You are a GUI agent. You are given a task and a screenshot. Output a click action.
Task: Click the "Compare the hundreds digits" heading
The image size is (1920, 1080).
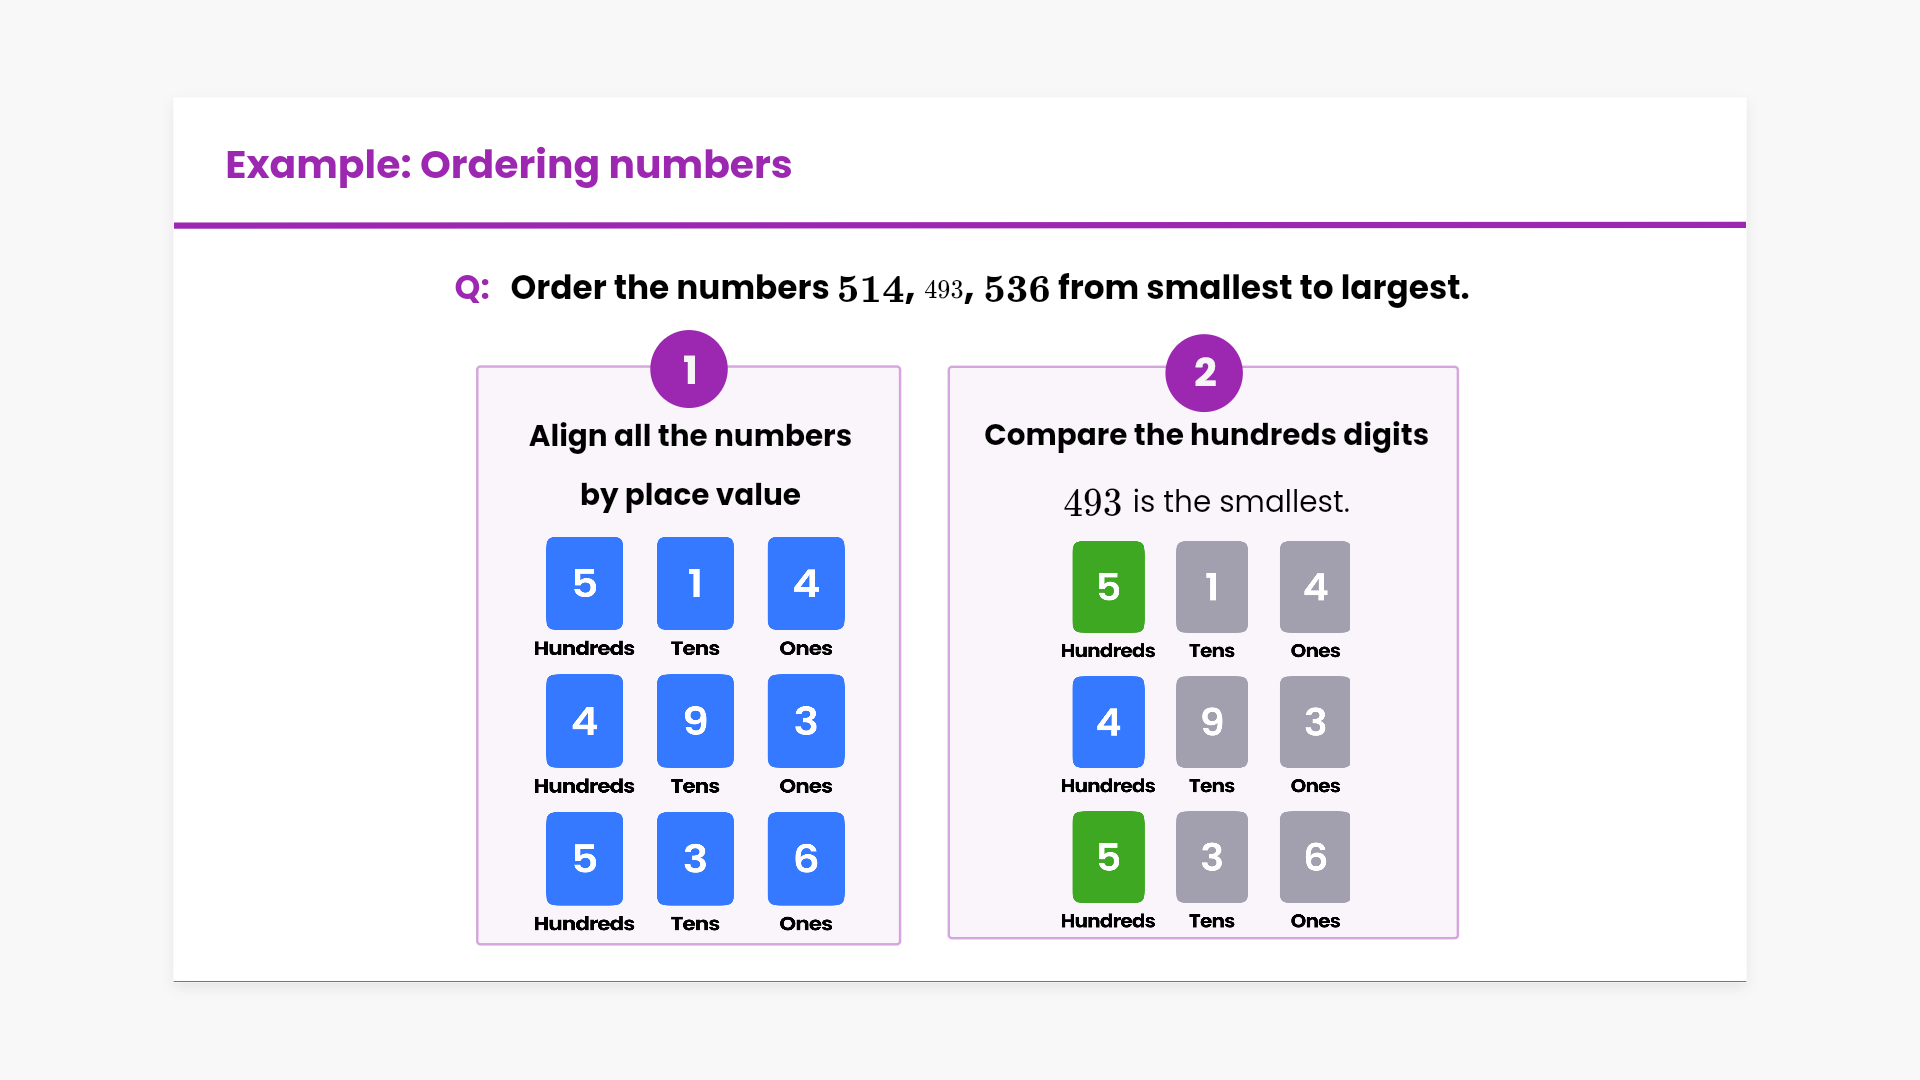coord(1206,435)
